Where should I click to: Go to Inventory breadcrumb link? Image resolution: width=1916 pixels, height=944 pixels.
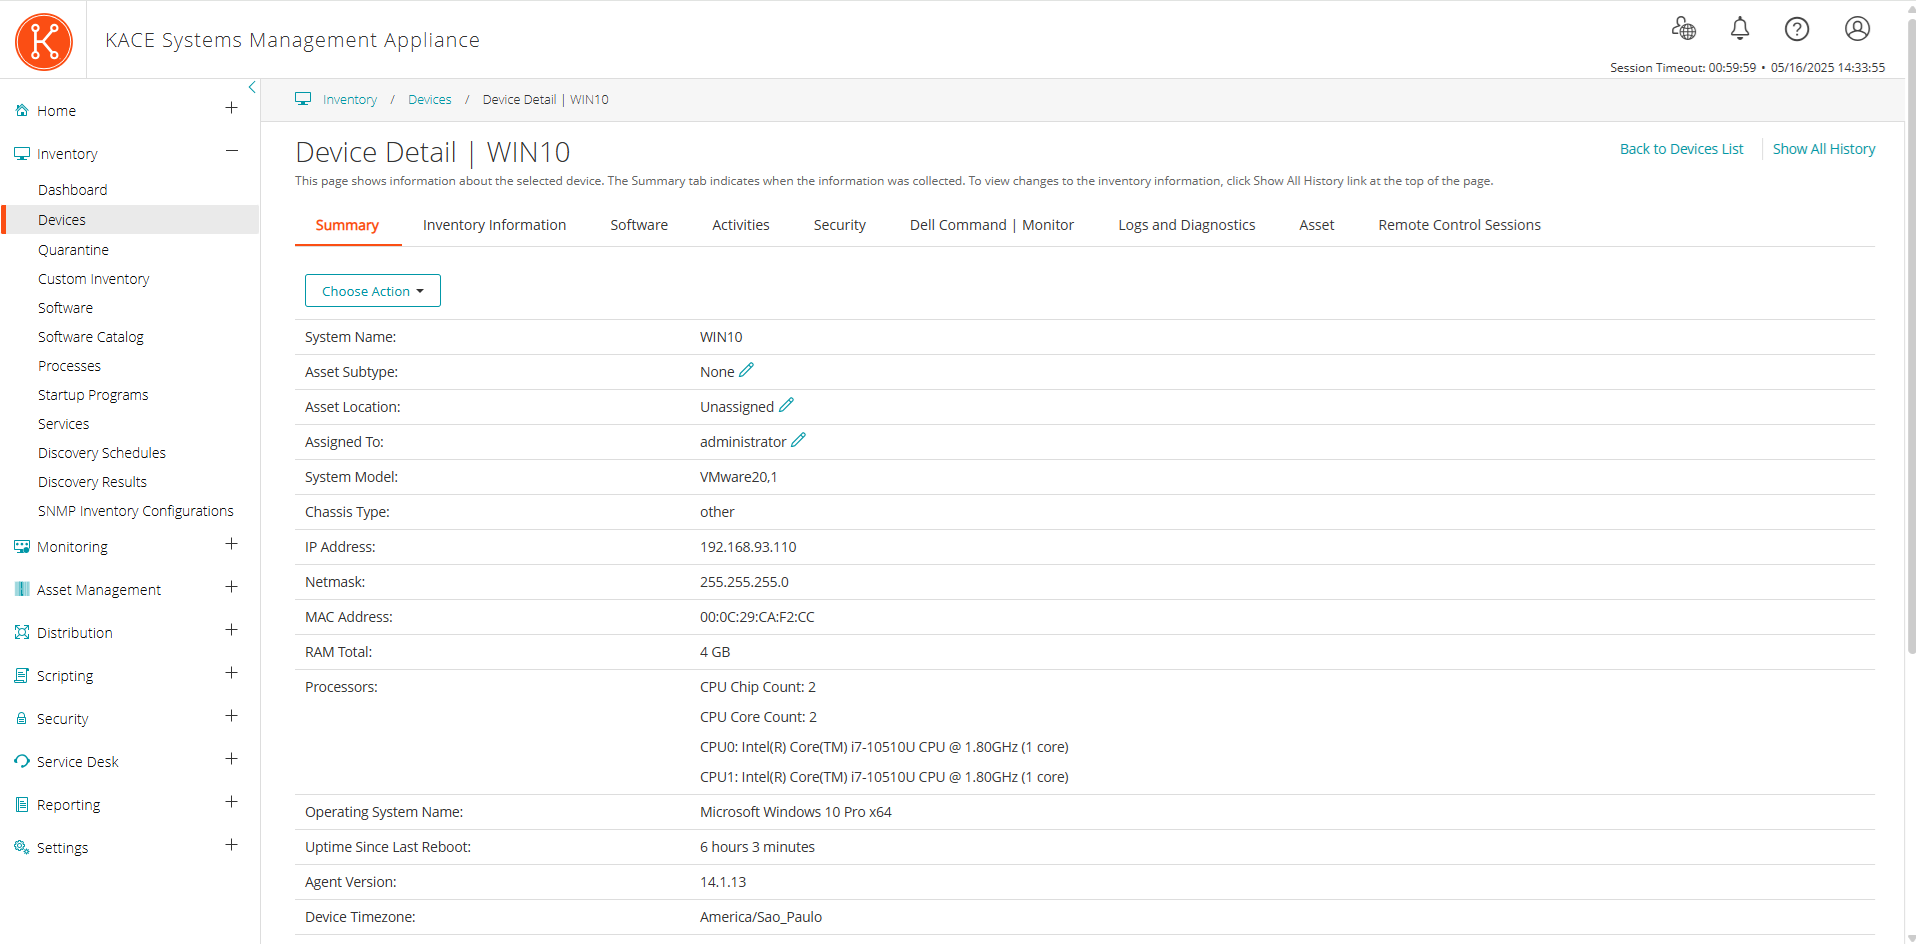click(x=350, y=100)
